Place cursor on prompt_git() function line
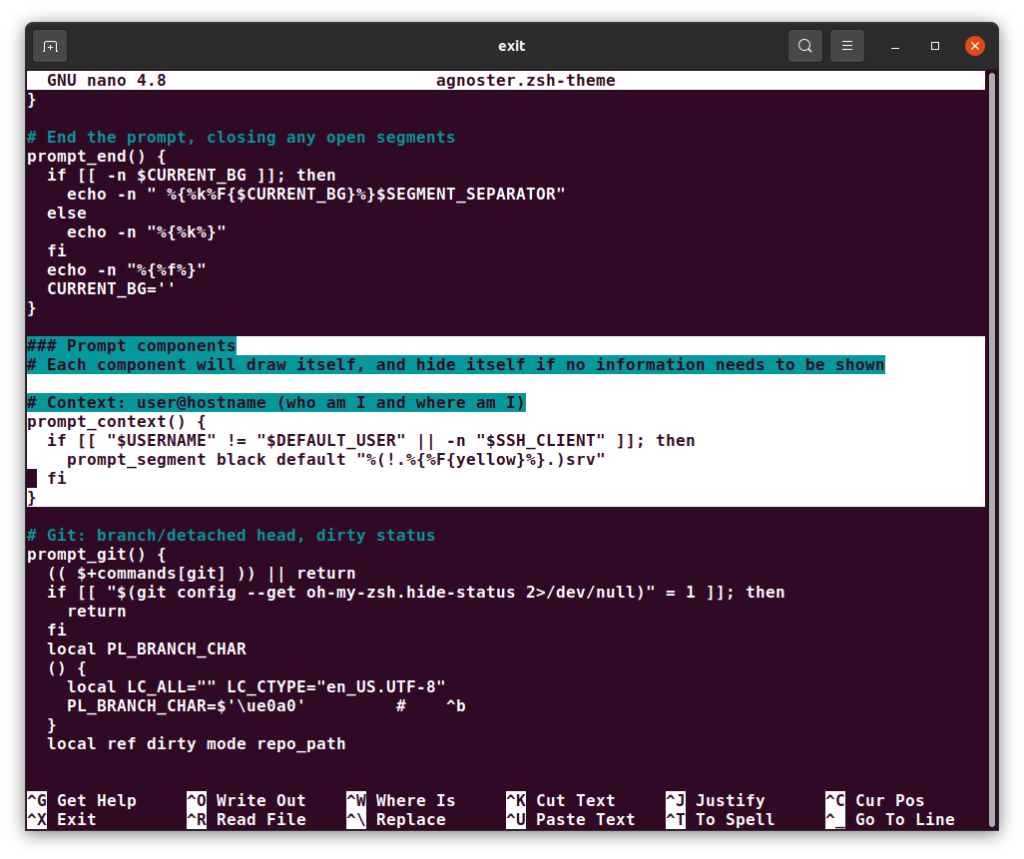The width and height of the screenshot is (1024, 859). (96, 554)
